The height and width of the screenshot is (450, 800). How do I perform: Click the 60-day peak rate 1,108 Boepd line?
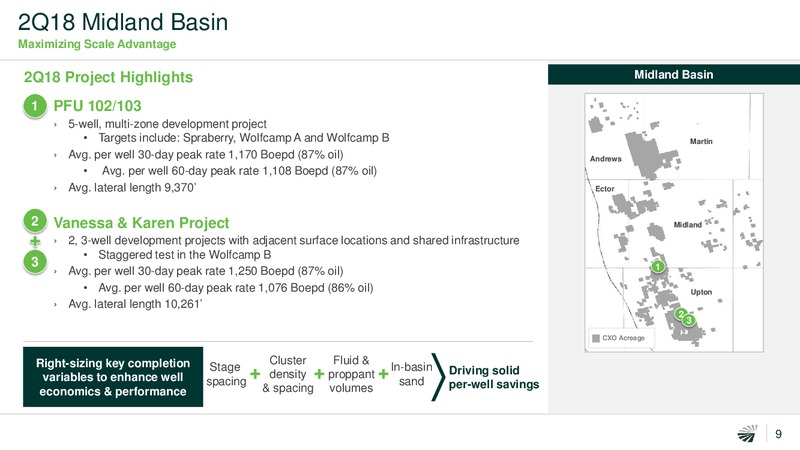coord(239,171)
